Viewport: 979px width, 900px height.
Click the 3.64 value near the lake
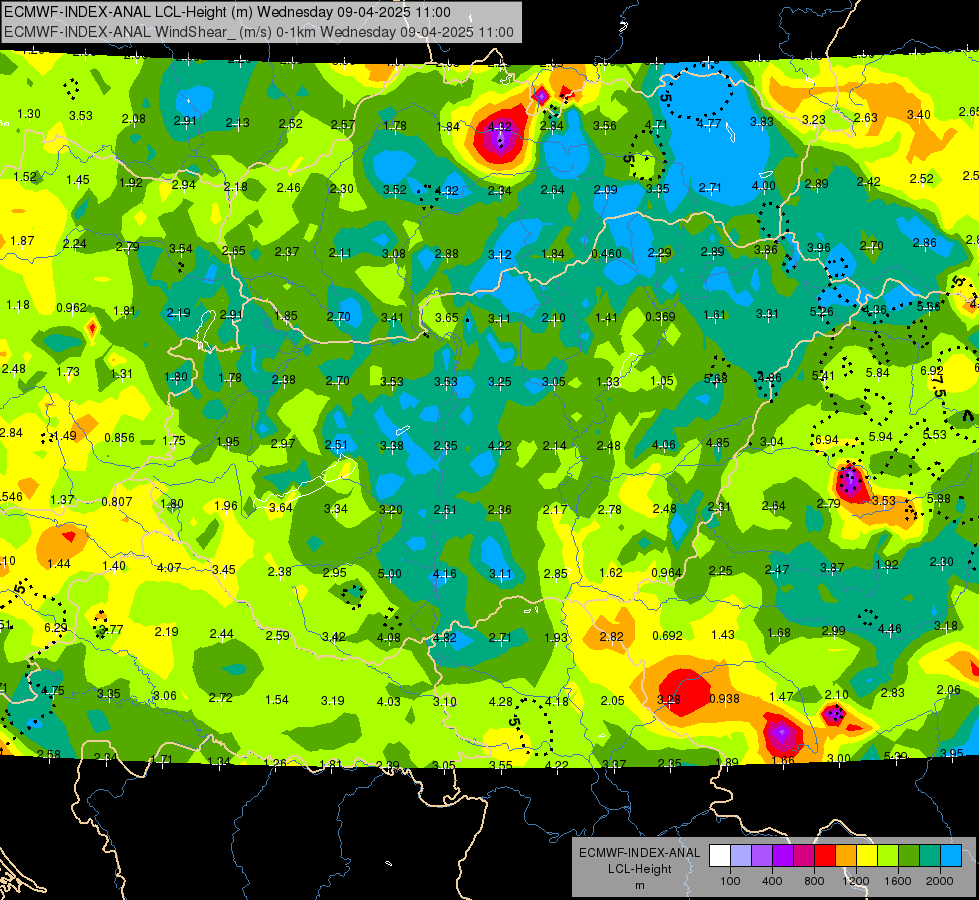(x=281, y=508)
